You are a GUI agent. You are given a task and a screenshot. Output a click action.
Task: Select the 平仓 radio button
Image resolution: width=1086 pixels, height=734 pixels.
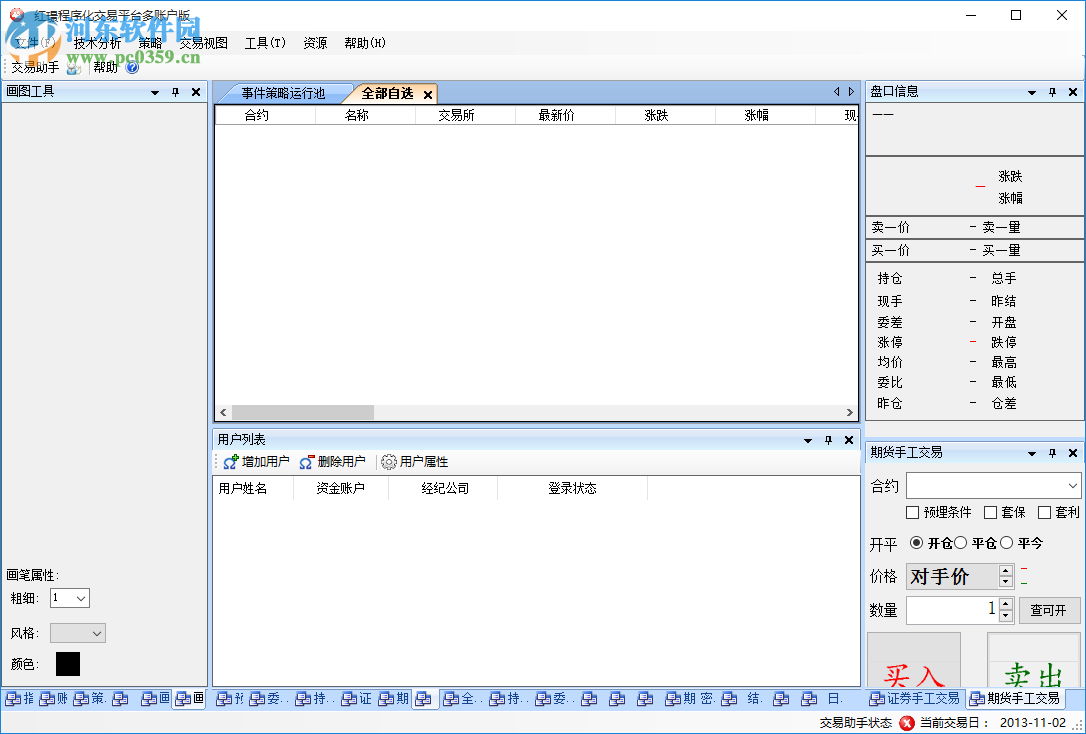[x=962, y=543]
